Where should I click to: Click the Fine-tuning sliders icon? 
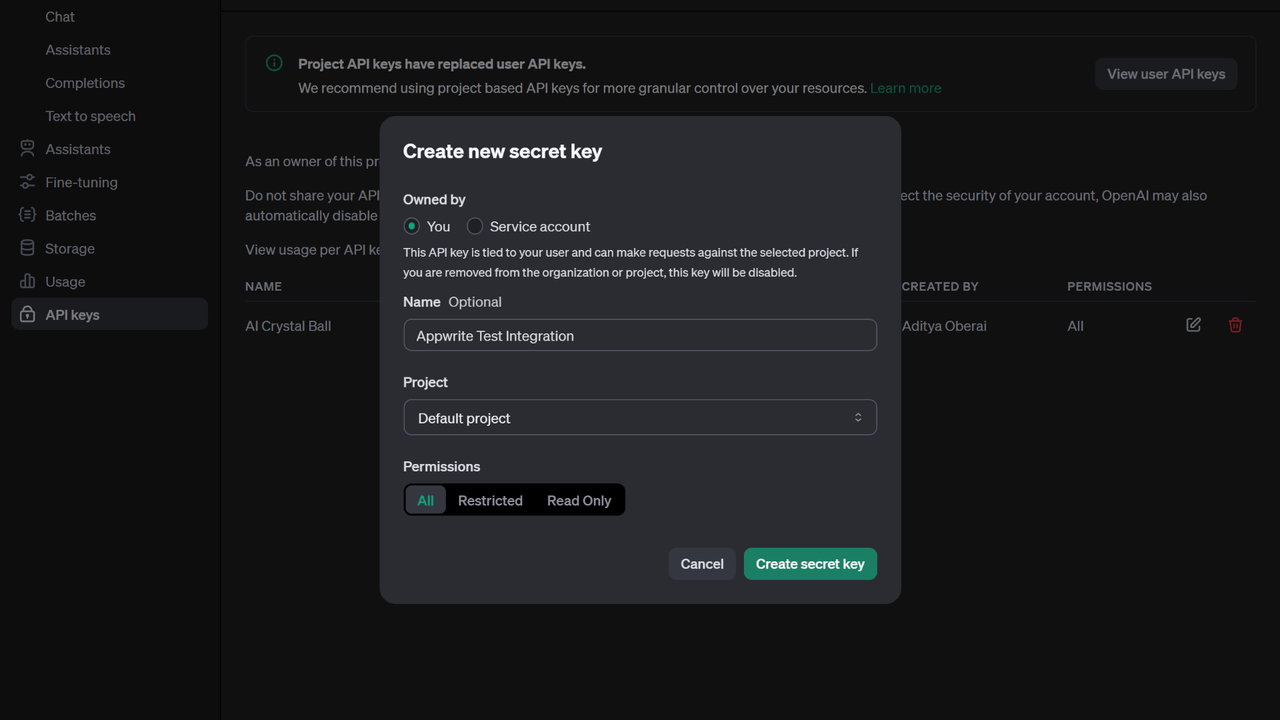(27, 182)
